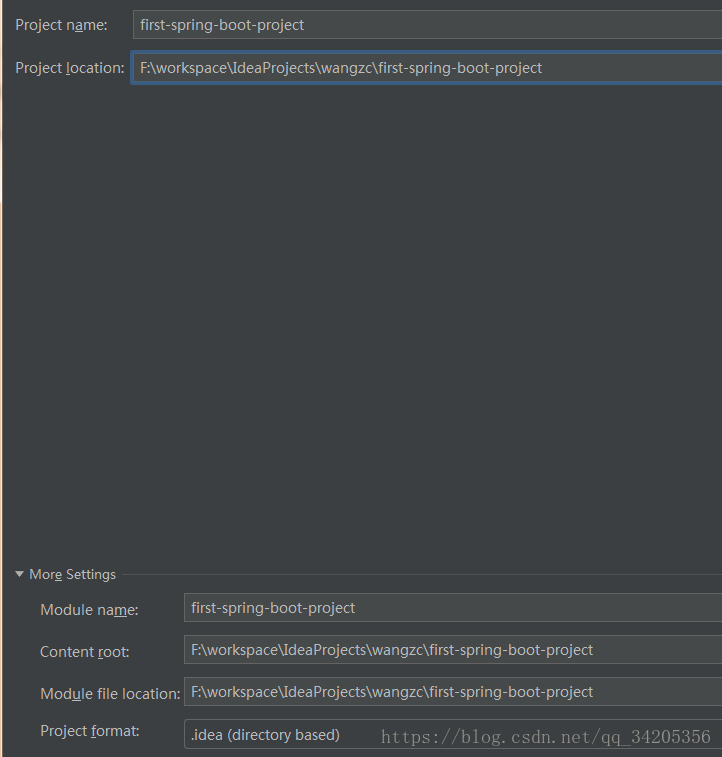Click the Project location label
Viewport: 722px width, 757px height.
(70, 68)
